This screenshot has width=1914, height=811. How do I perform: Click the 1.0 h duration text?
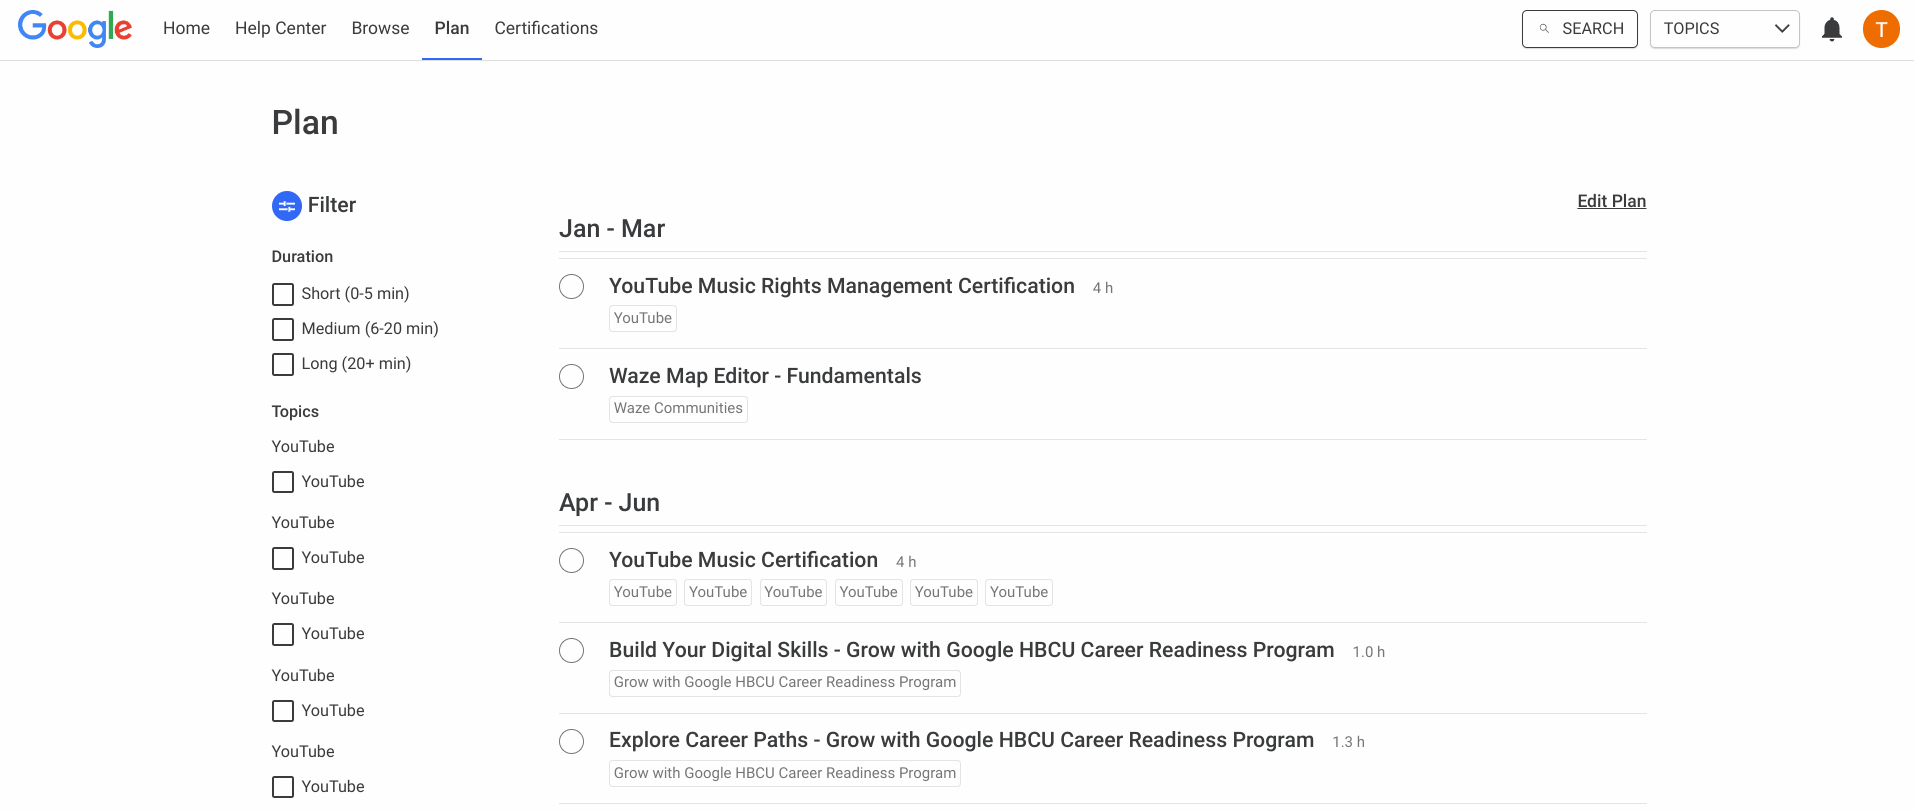click(1368, 652)
